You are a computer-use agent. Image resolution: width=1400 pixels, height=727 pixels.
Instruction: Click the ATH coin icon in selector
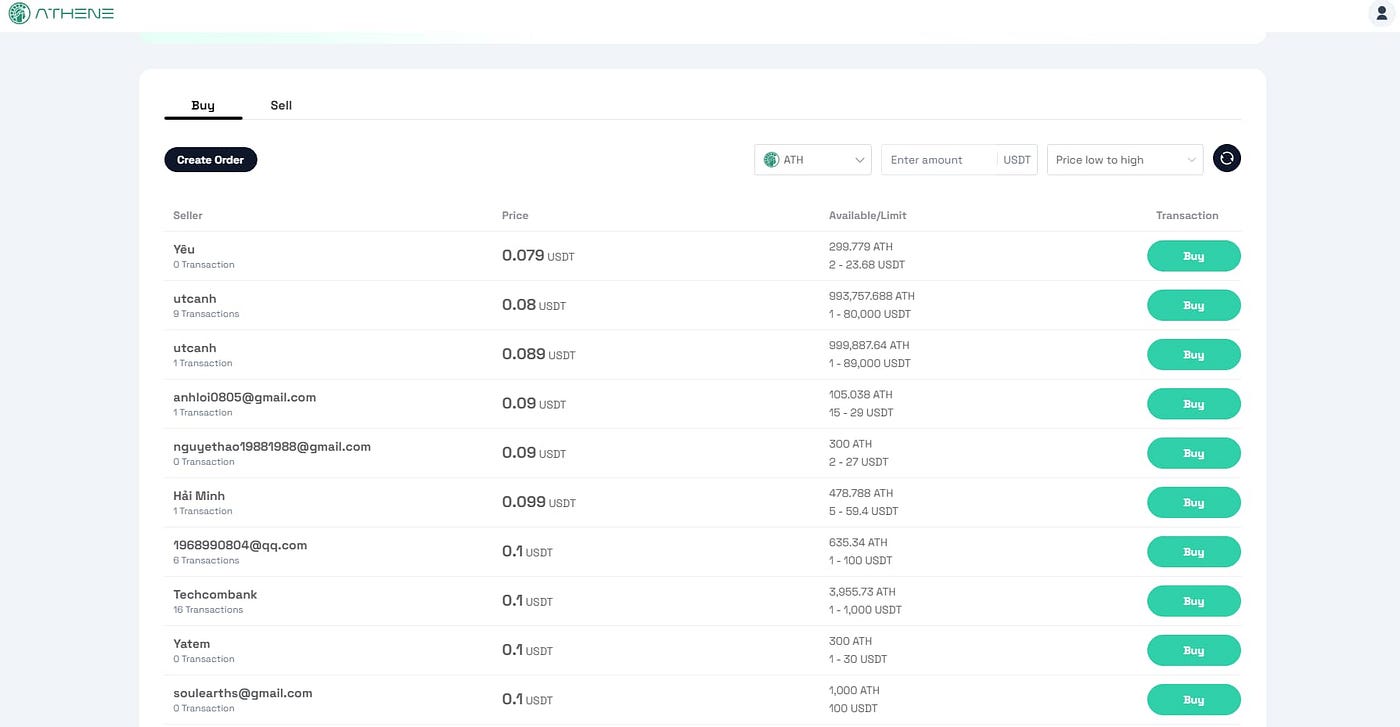771,160
